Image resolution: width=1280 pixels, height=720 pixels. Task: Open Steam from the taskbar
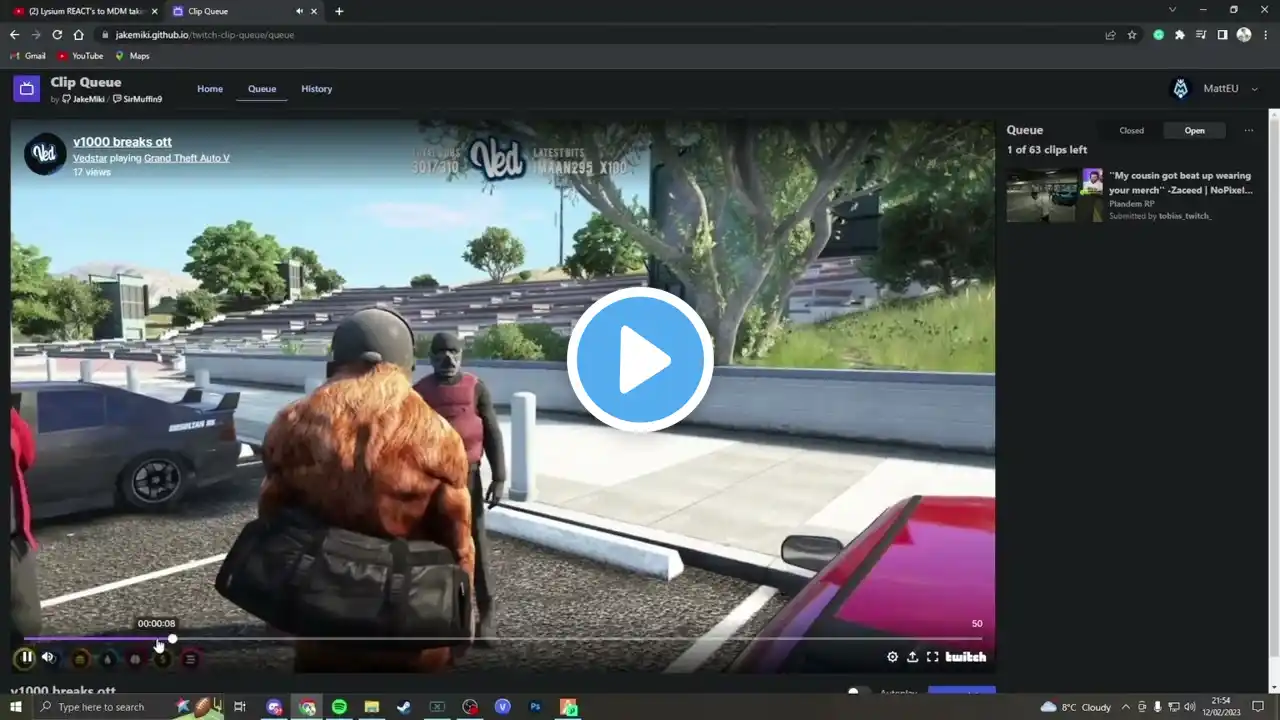(x=404, y=707)
